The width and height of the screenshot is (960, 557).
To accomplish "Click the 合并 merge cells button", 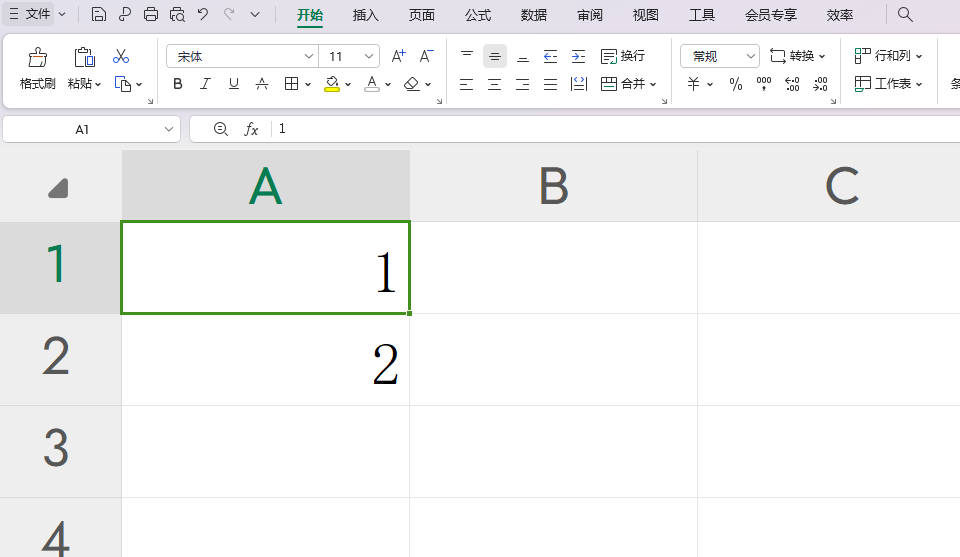I will point(629,84).
